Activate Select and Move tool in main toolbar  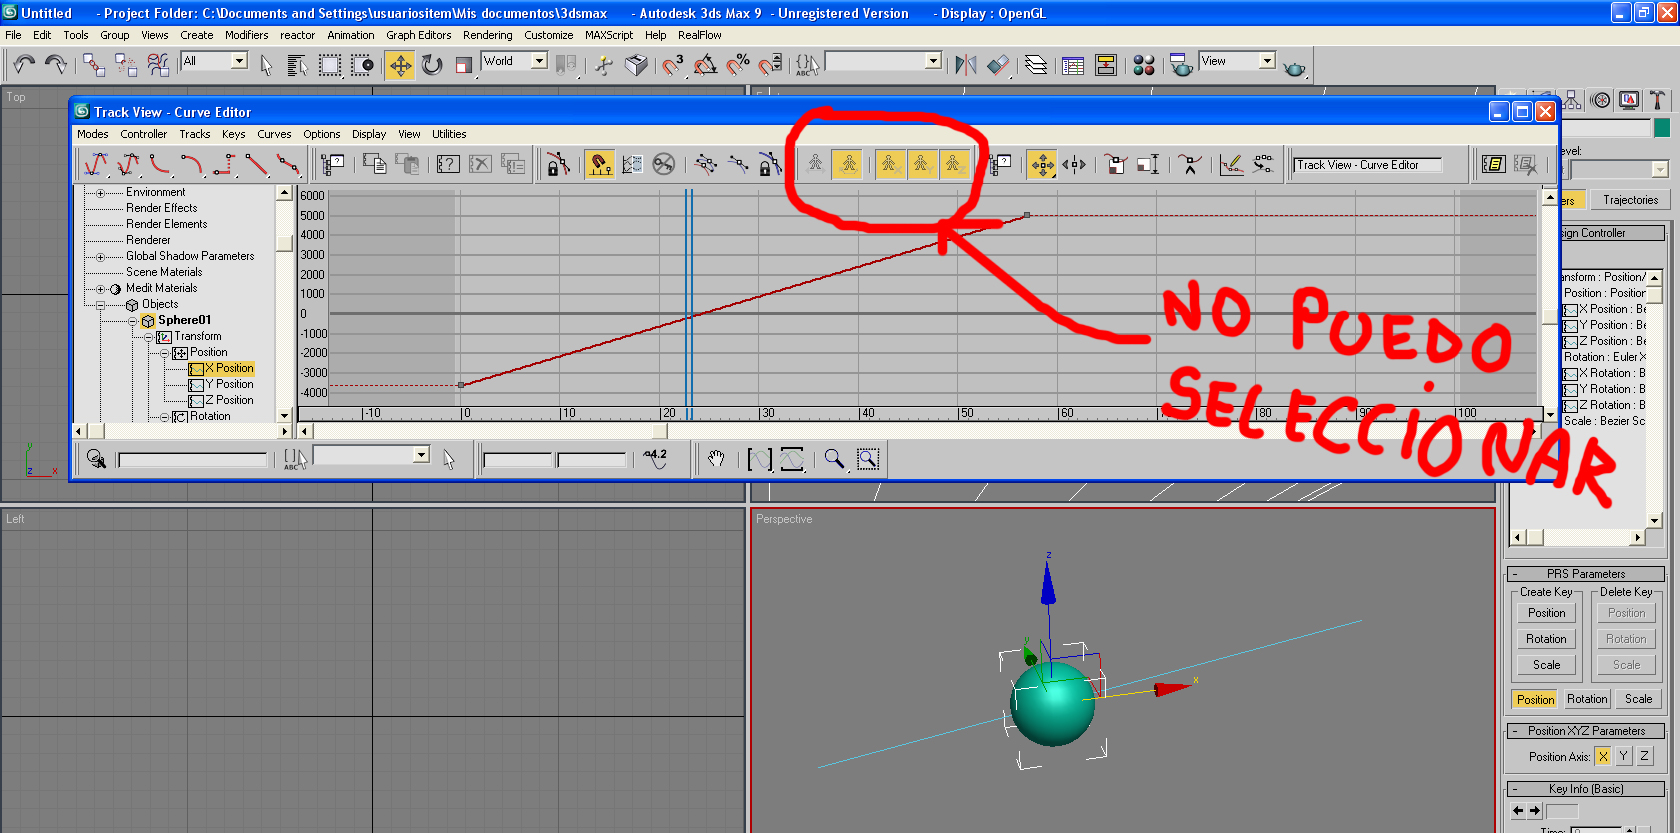click(x=400, y=65)
